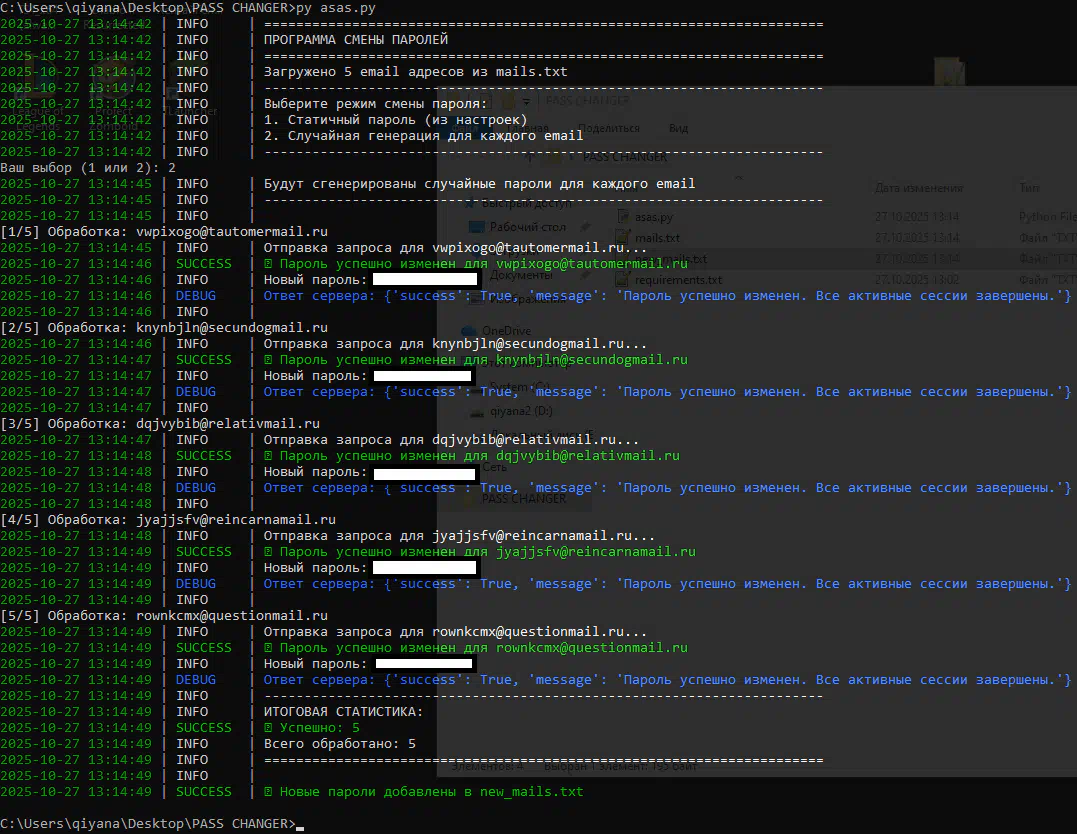Sort files by Дата изменения column
The height and width of the screenshot is (834, 1077).
(x=918, y=188)
